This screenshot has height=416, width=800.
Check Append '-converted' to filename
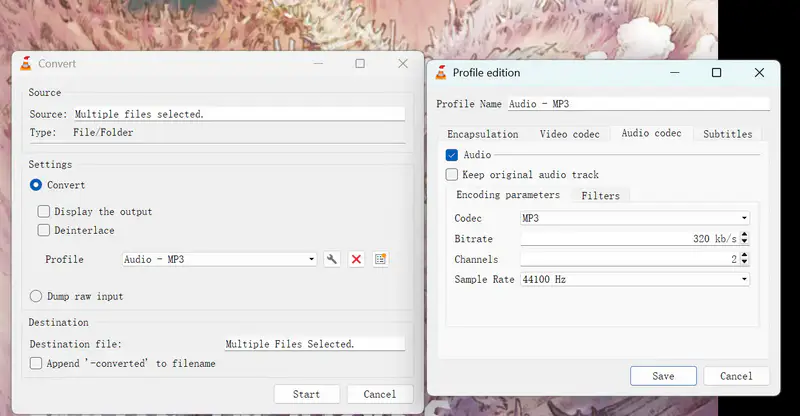(36, 363)
